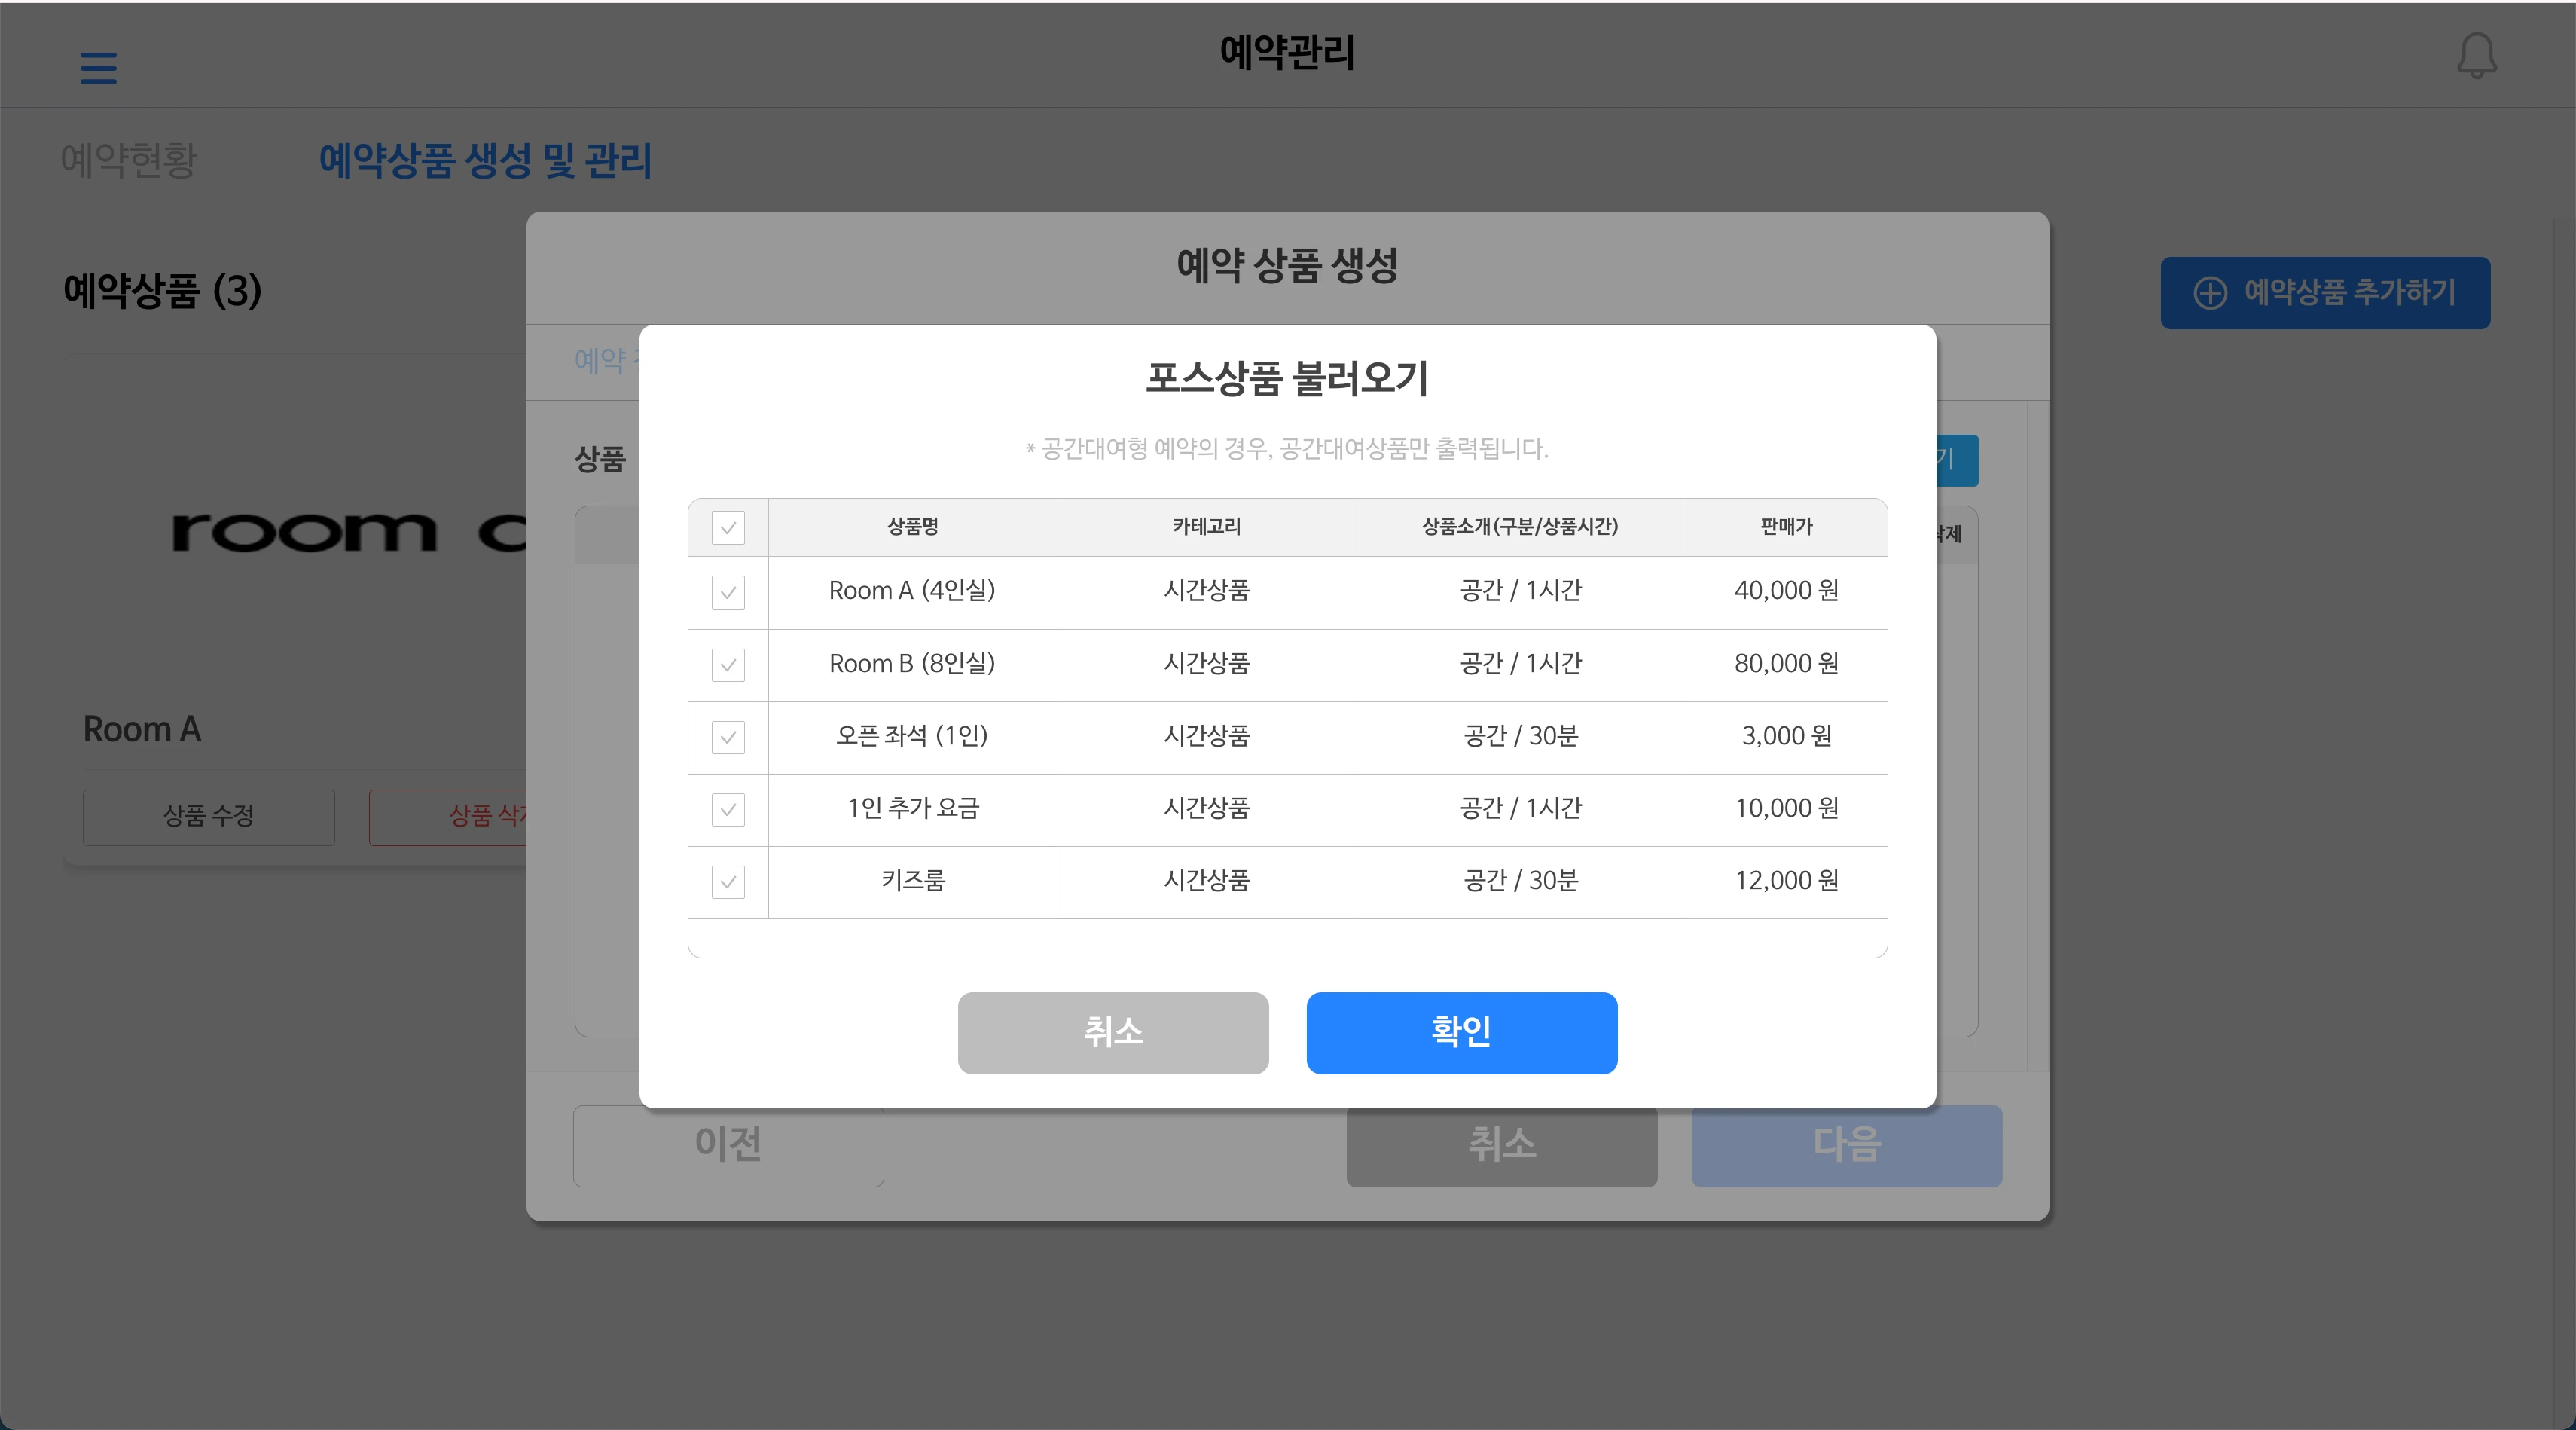The image size is (2576, 1430).
Task: Toggle the select-all checkbox in table header
Action: click(x=728, y=527)
